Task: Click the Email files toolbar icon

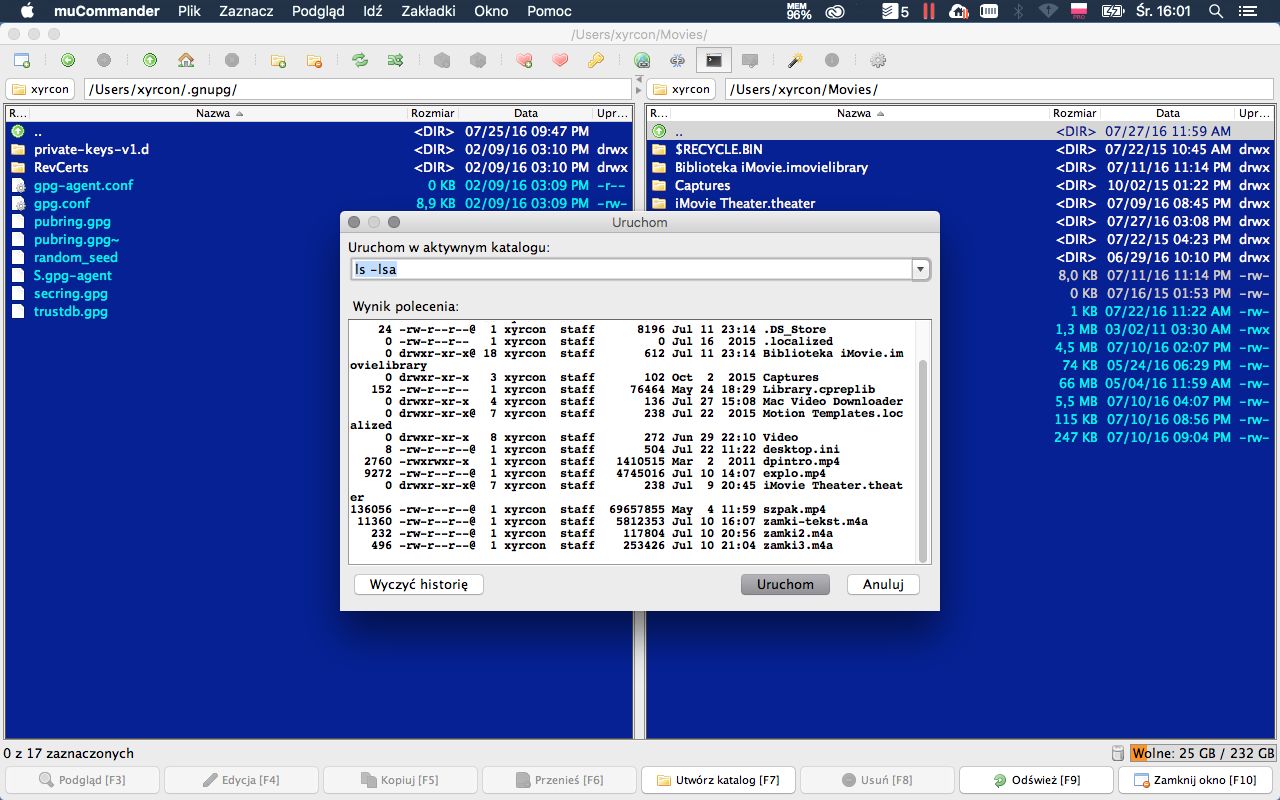Action: point(750,60)
